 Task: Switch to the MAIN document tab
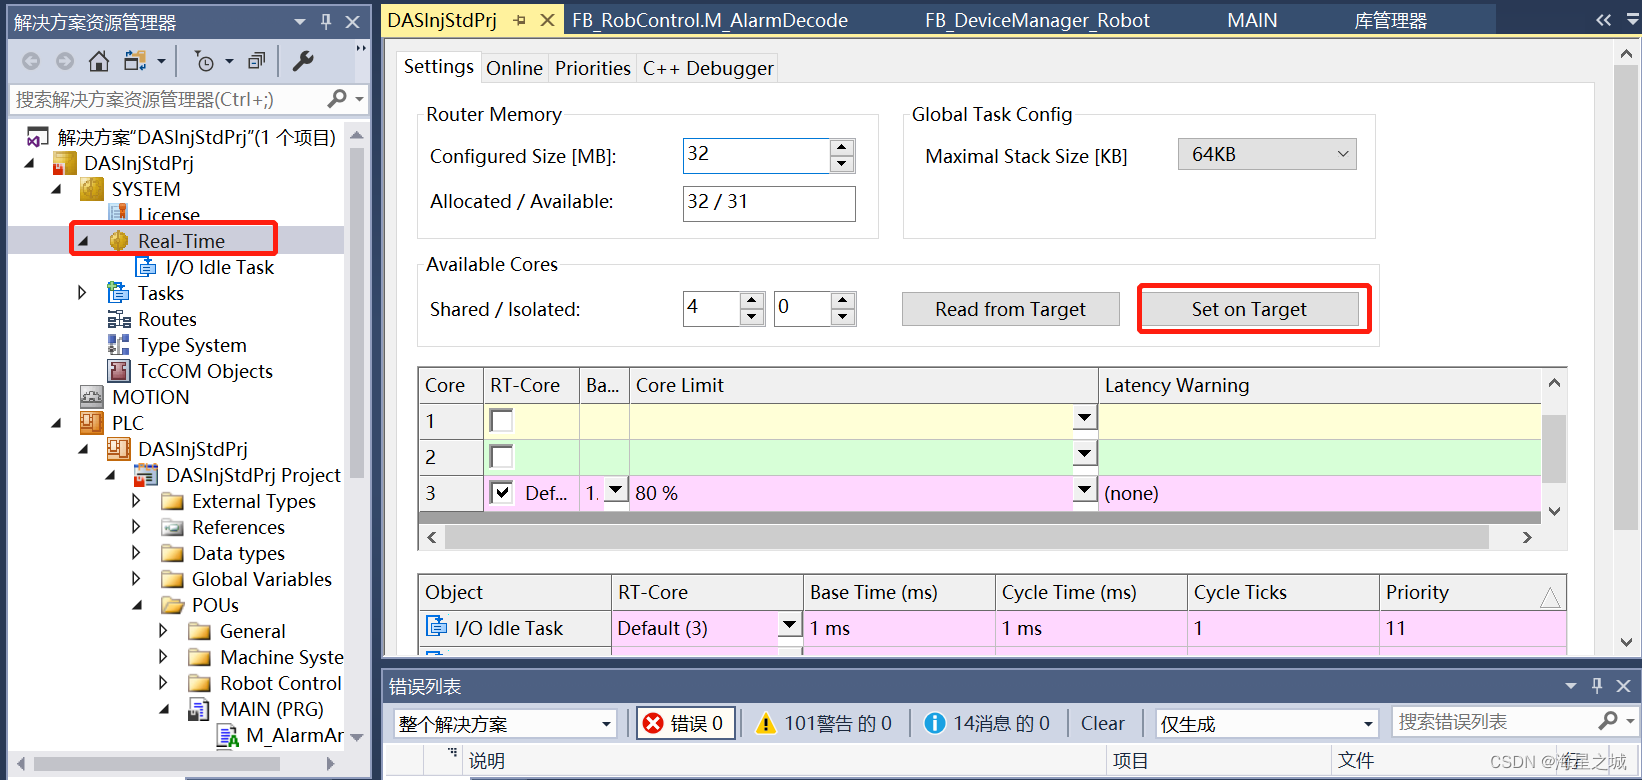point(1252,20)
